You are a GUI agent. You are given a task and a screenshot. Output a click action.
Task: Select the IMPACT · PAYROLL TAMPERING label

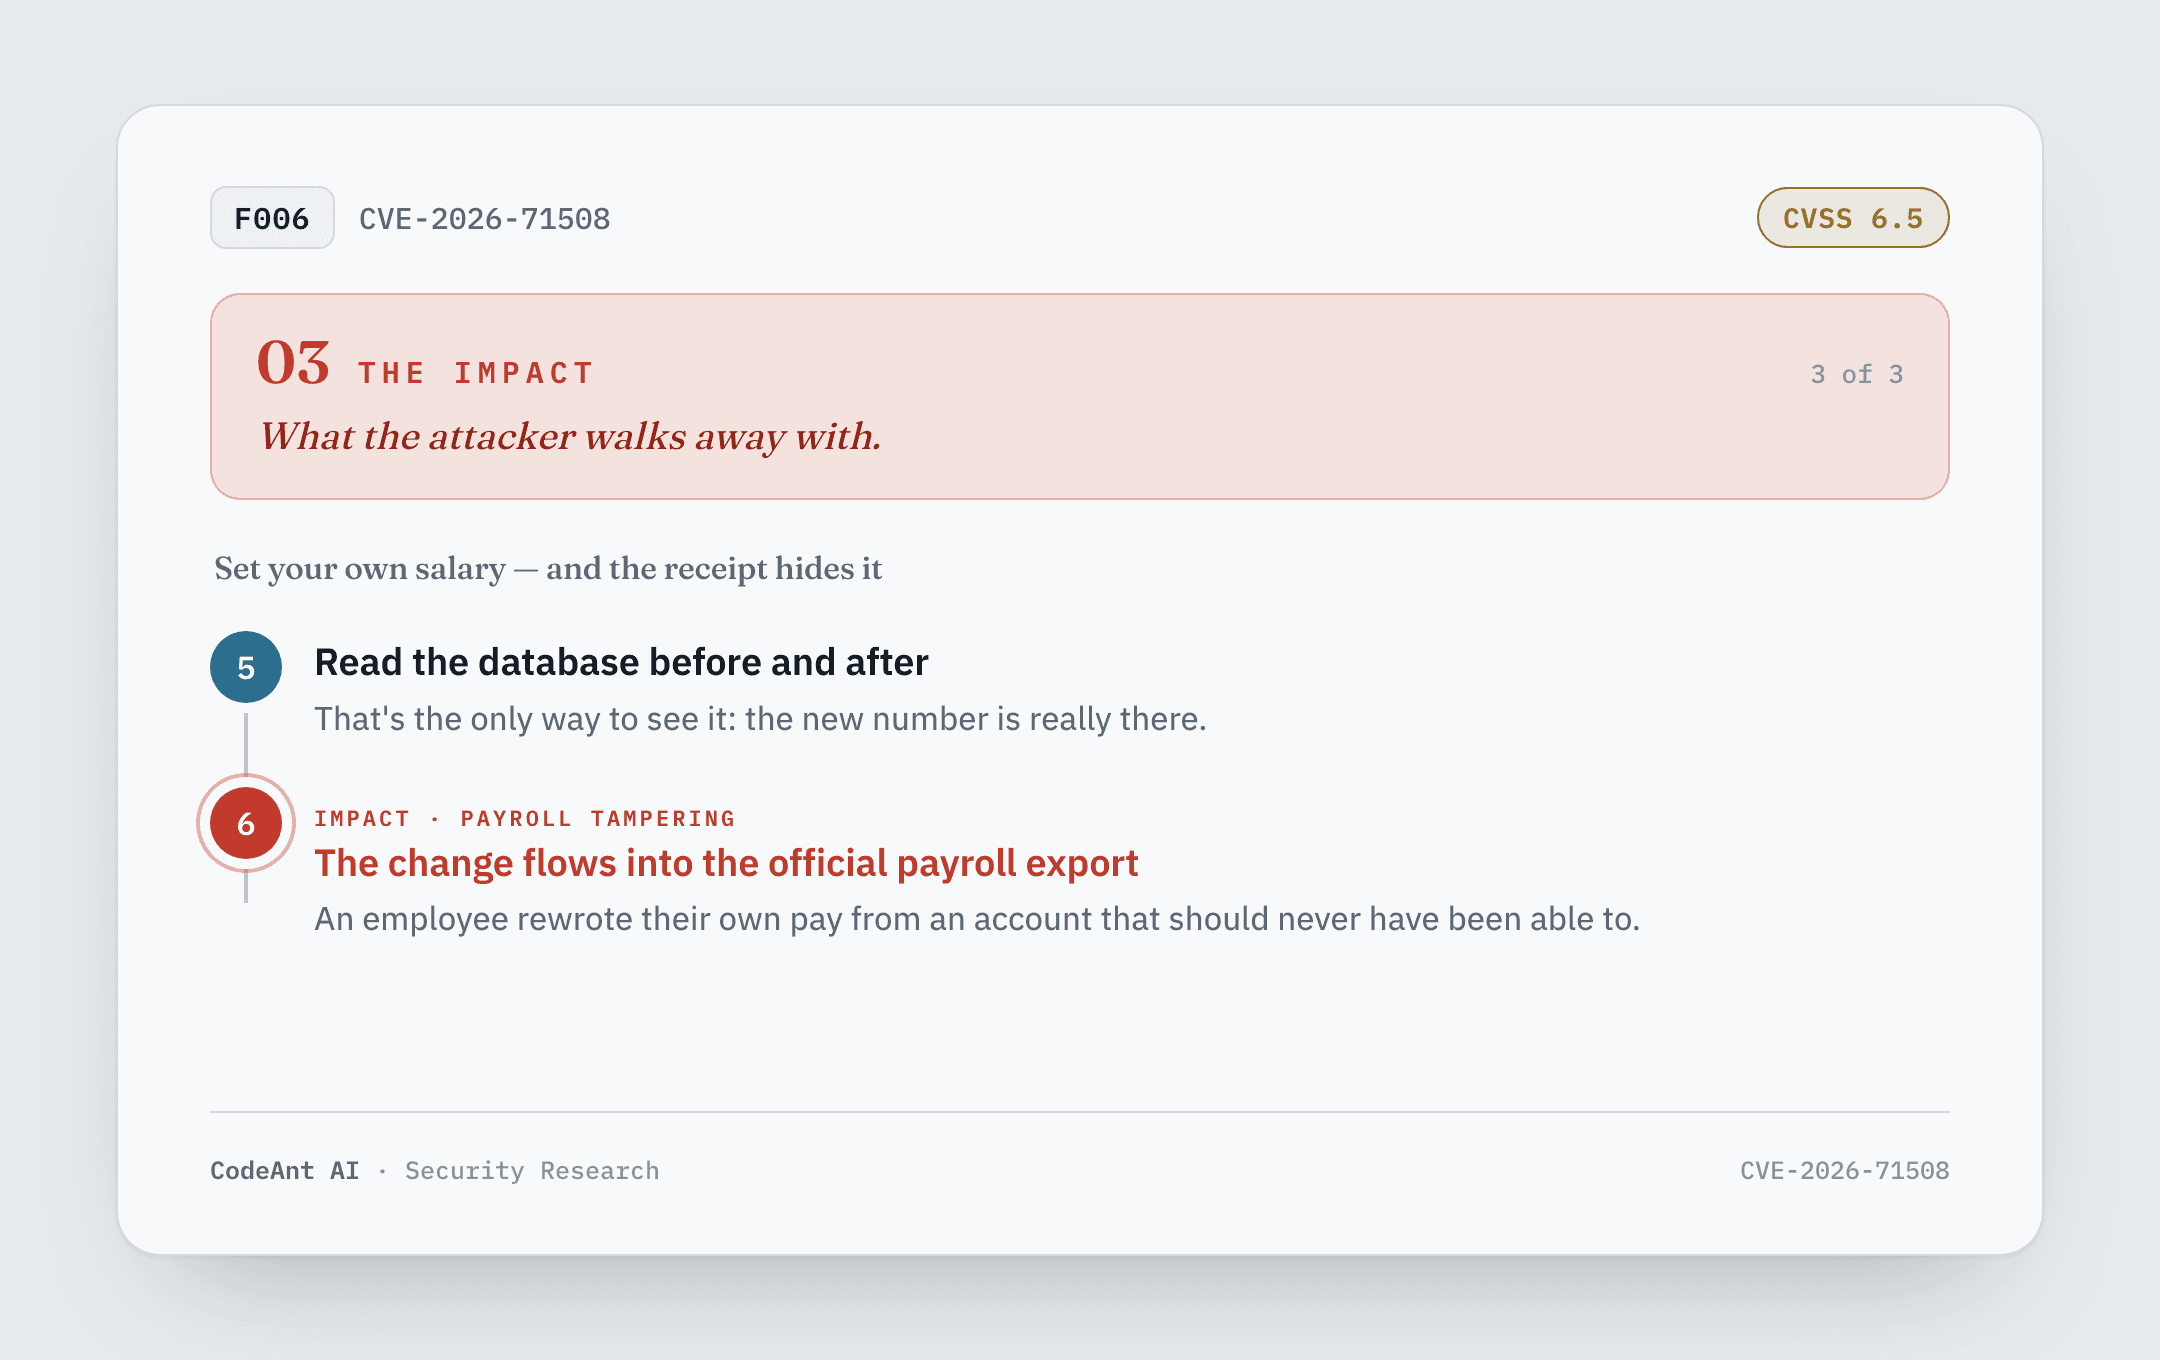[525, 819]
